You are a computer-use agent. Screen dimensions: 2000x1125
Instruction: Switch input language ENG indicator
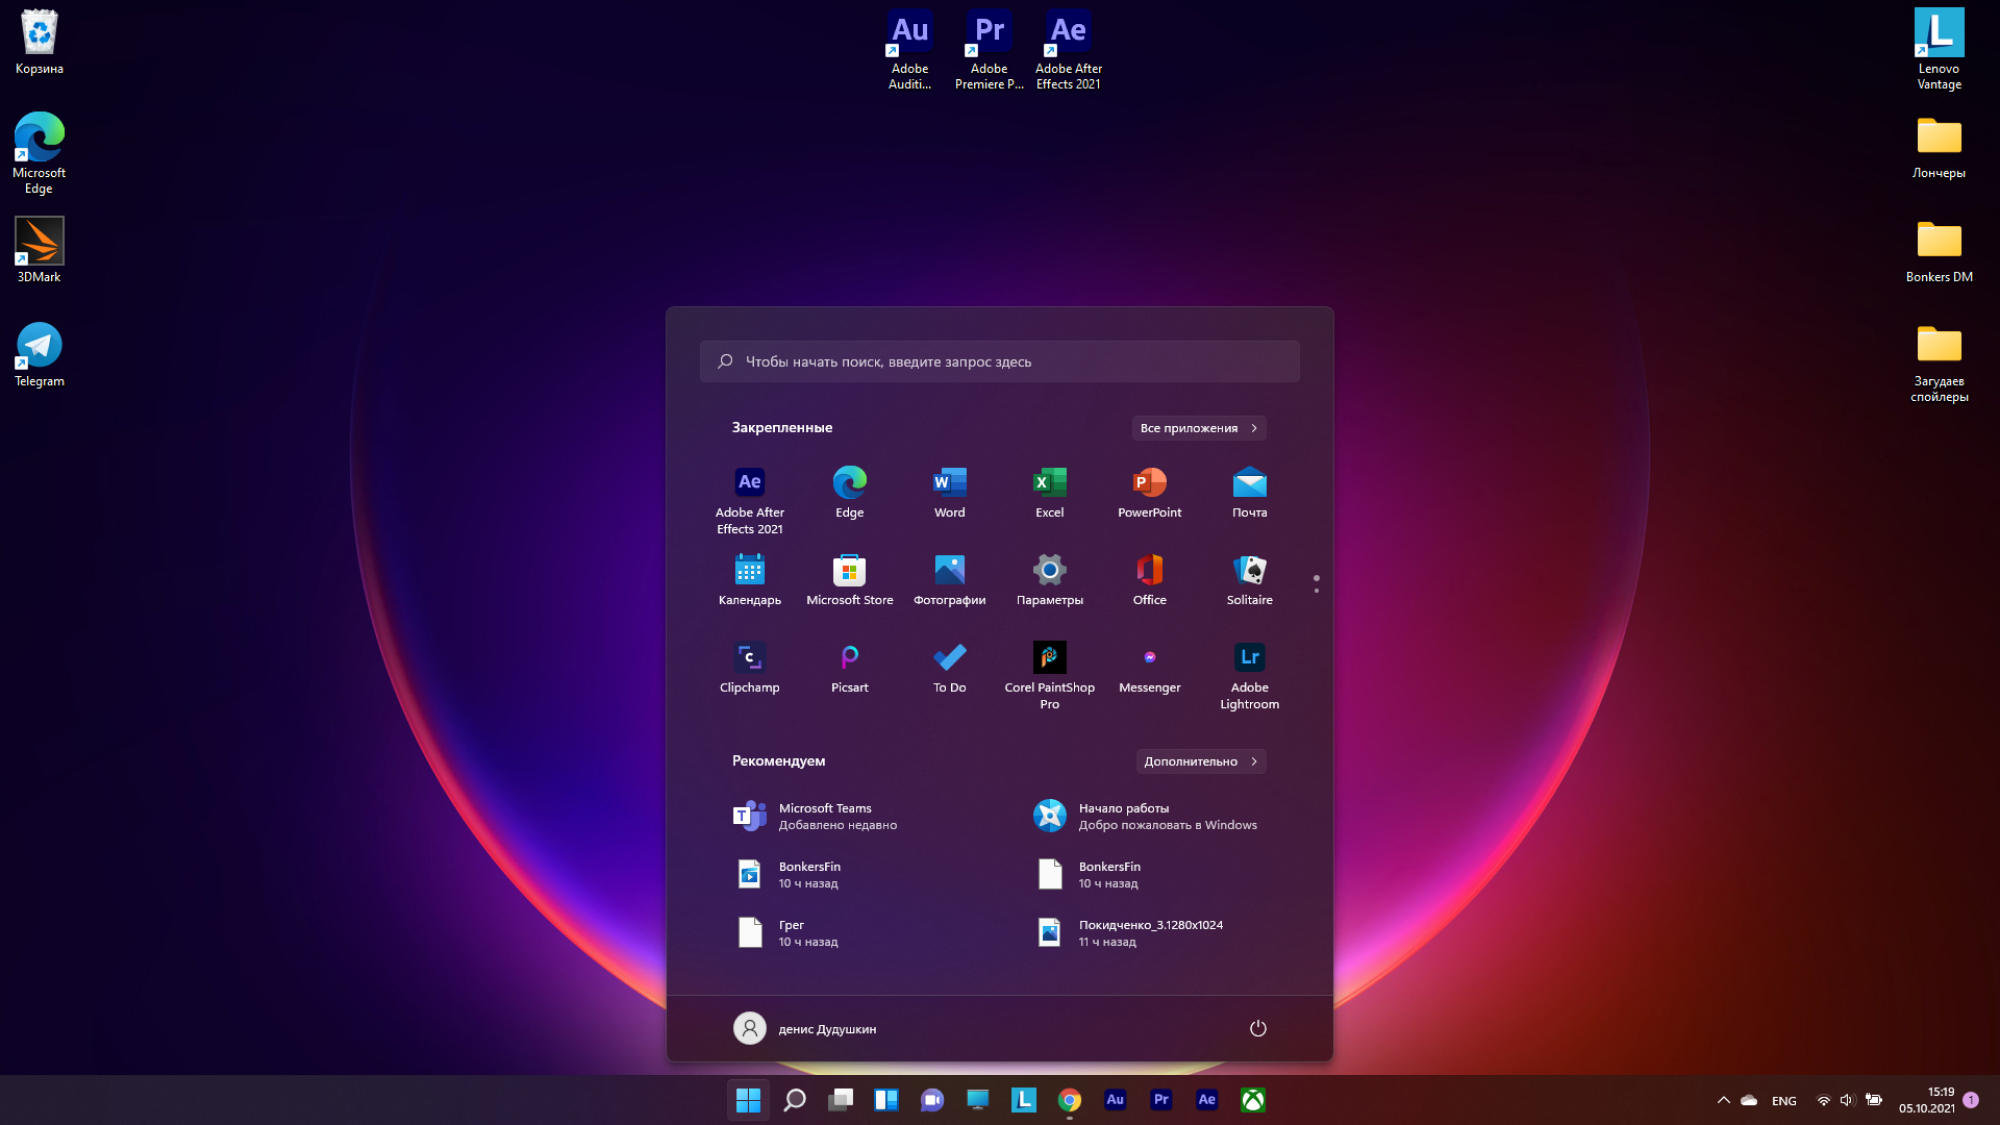point(1784,1101)
